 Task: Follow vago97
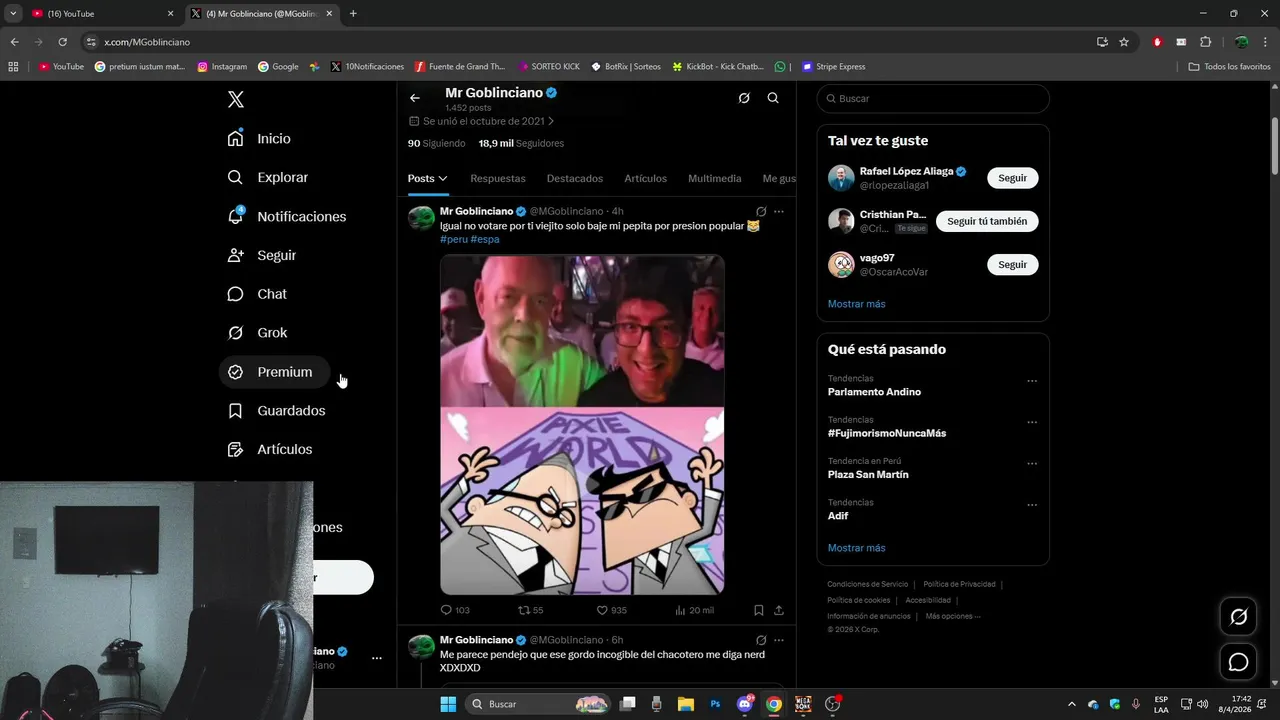coord(1013,265)
